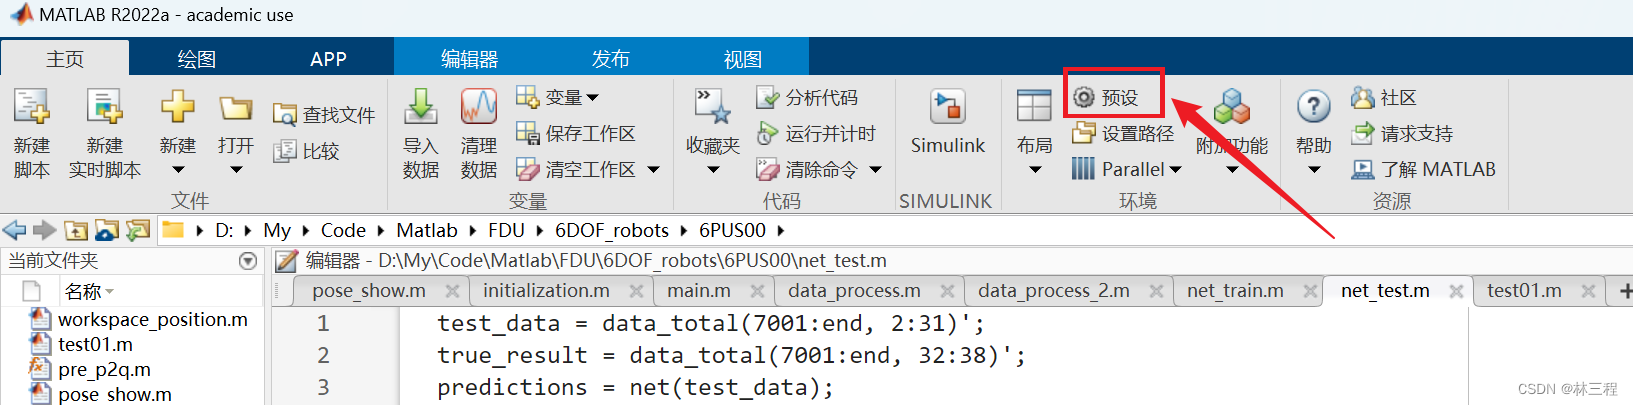Image resolution: width=1633 pixels, height=405 pixels.
Task: Launch Simulink from the ribbon
Action: point(947,108)
